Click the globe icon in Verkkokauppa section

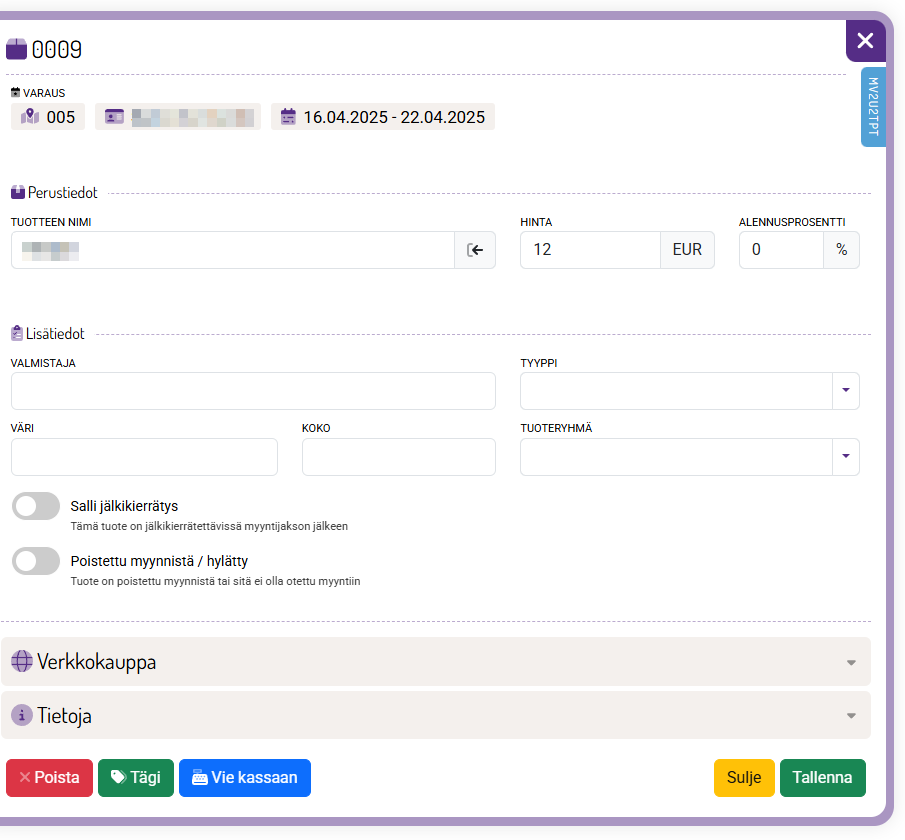[x=22, y=661]
